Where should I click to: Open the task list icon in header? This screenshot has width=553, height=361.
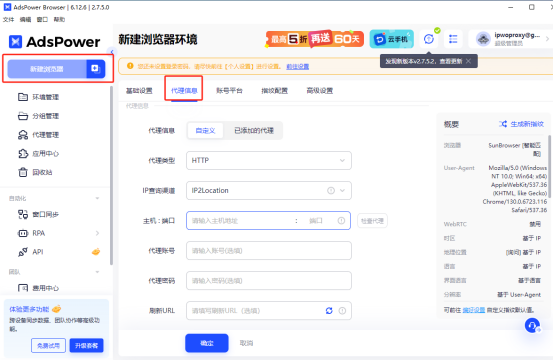(453, 39)
